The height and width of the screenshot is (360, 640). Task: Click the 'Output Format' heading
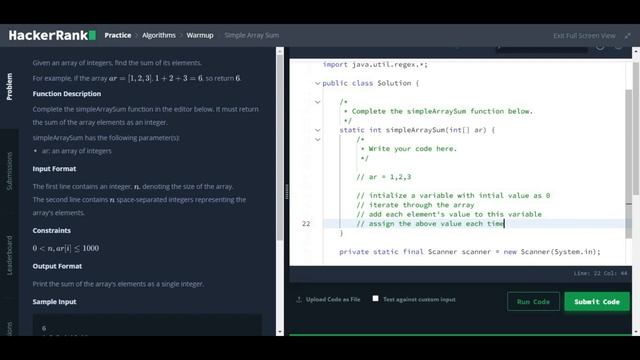[x=57, y=266]
